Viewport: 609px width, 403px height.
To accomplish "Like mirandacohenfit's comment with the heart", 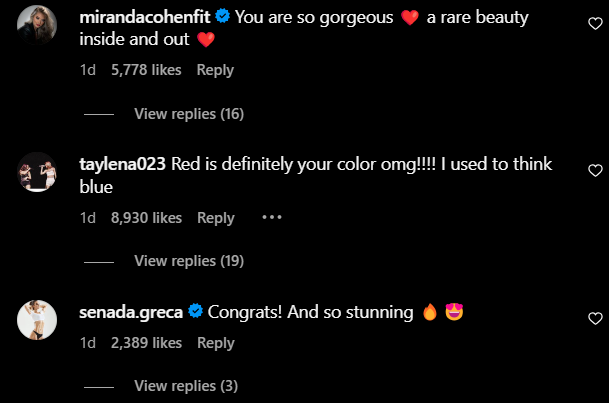I will pyautogui.click(x=595, y=23).
